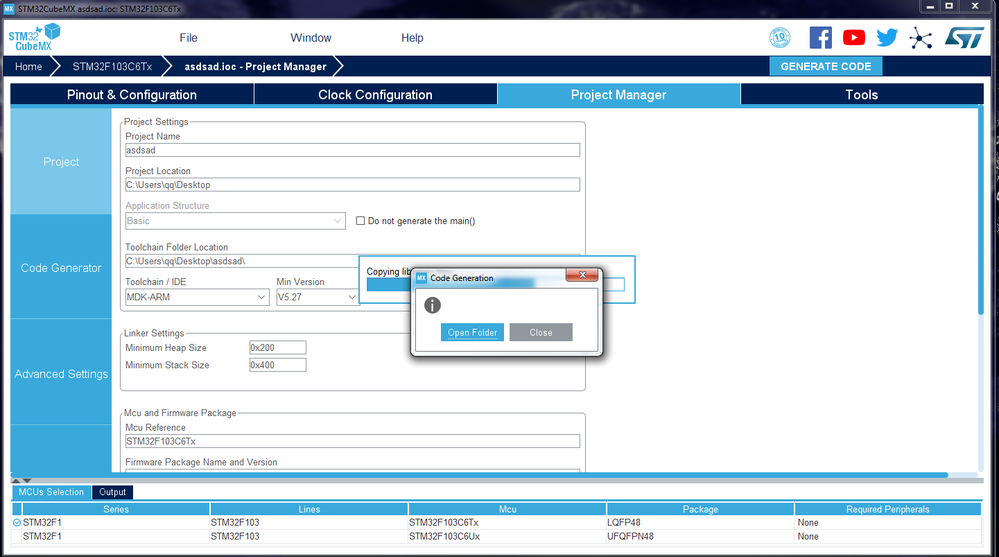Click the LQFP48 package cell
Screen dimensions: 999x557
[700, 523]
